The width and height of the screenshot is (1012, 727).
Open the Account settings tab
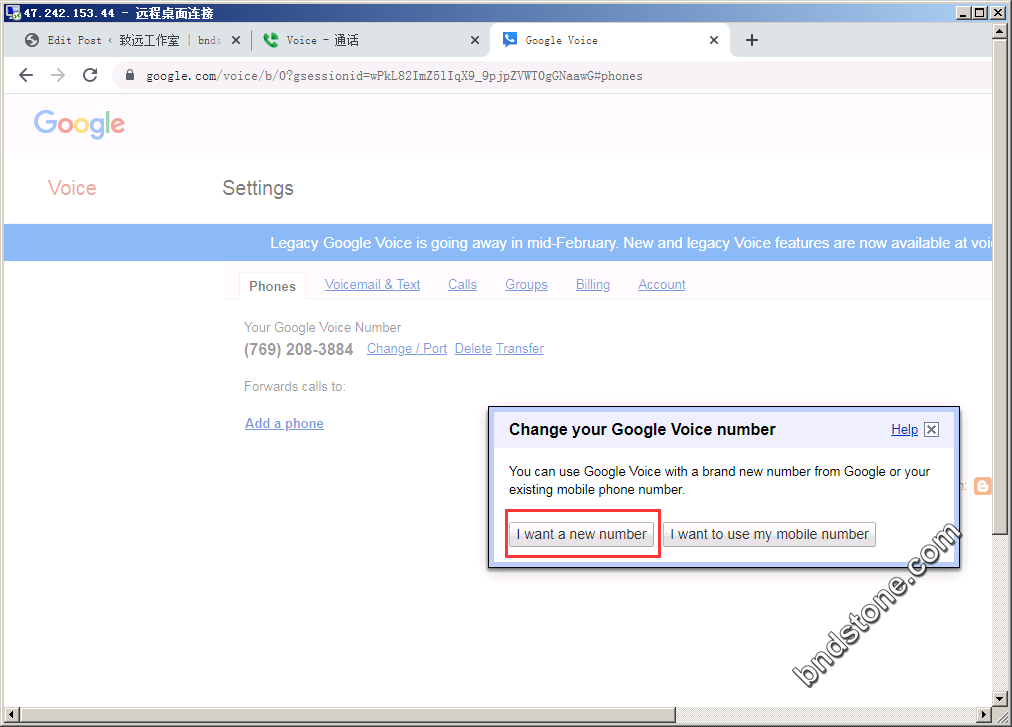click(x=662, y=285)
